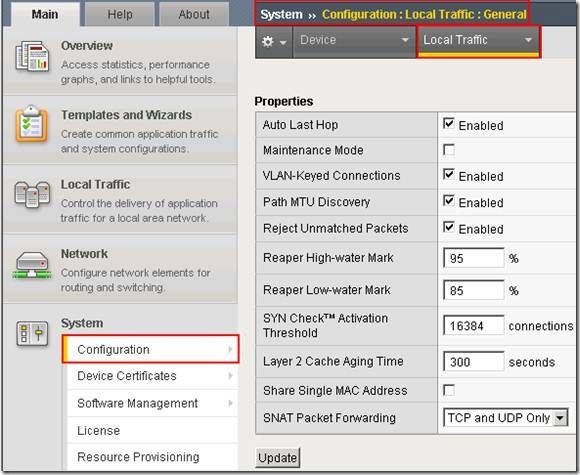Click the Overview documents icon
Screen dimensions: 580x475
point(32,58)
